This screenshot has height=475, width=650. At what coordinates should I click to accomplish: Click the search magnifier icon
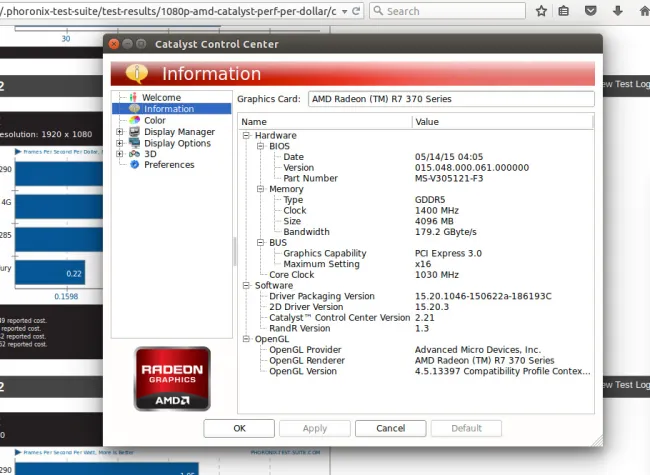[x=378, y=11]
